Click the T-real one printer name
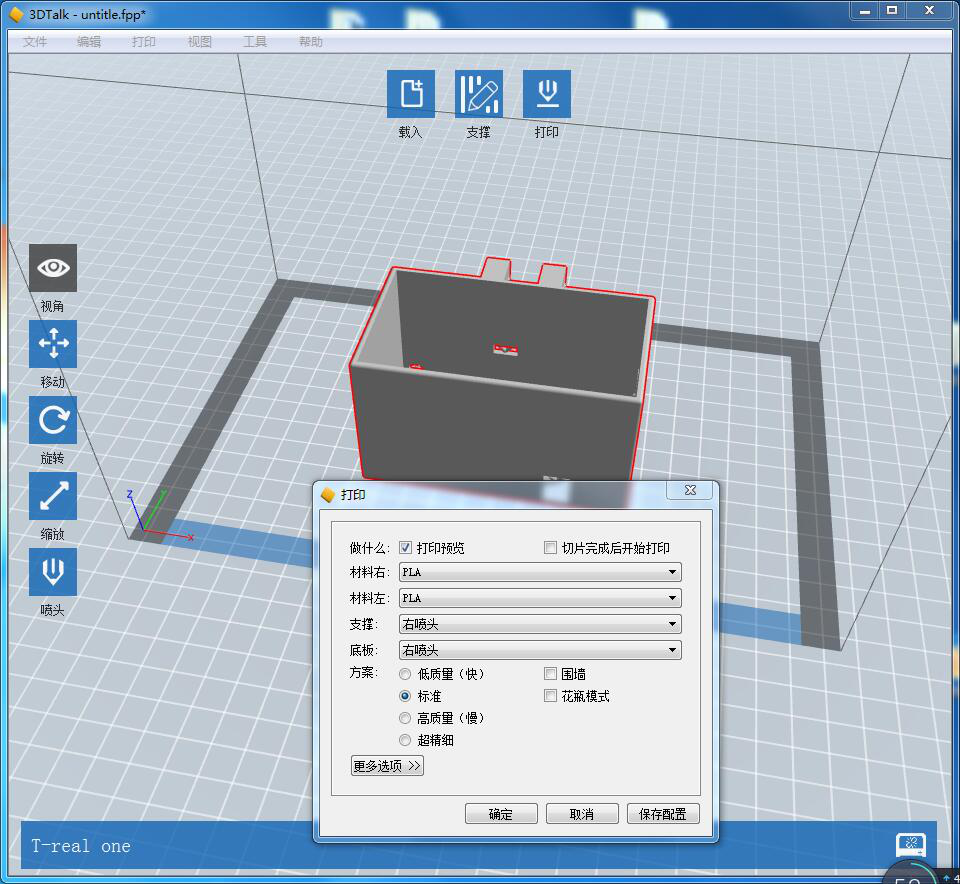960x884 pixels. [x=81, y=846]
